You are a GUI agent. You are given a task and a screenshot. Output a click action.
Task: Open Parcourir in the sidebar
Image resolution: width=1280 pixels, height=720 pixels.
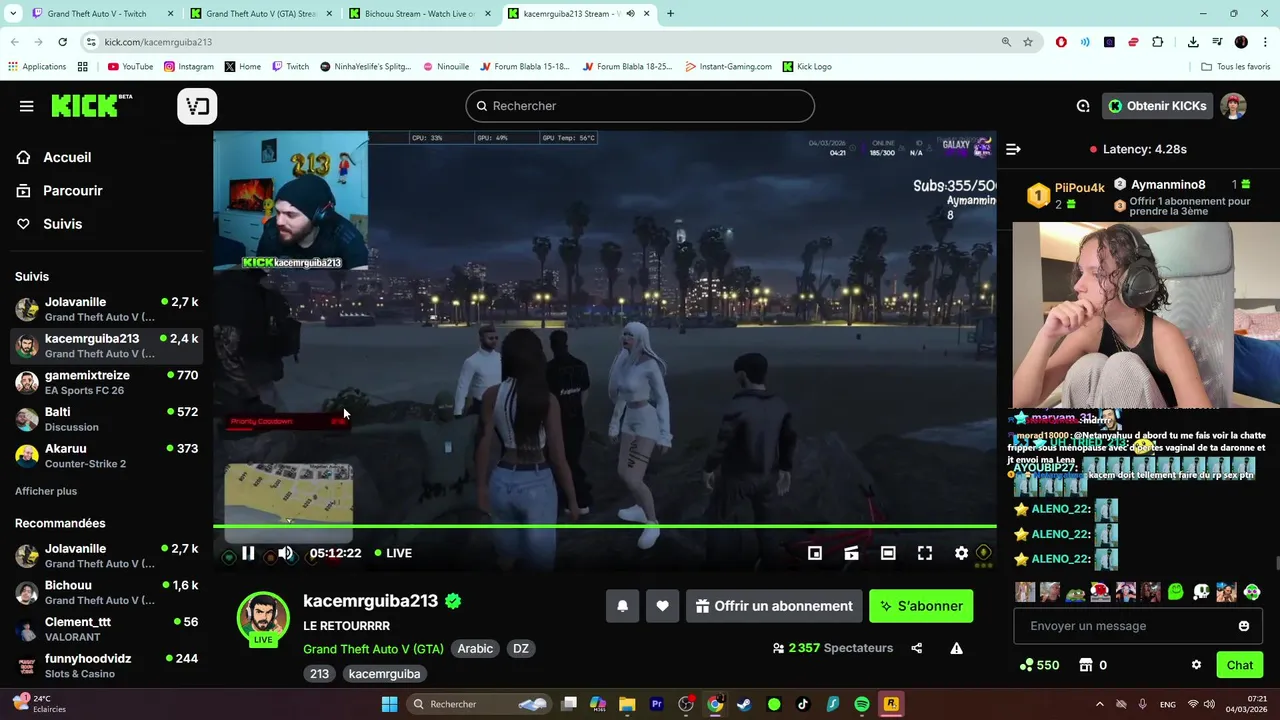[x=60, y=191]
